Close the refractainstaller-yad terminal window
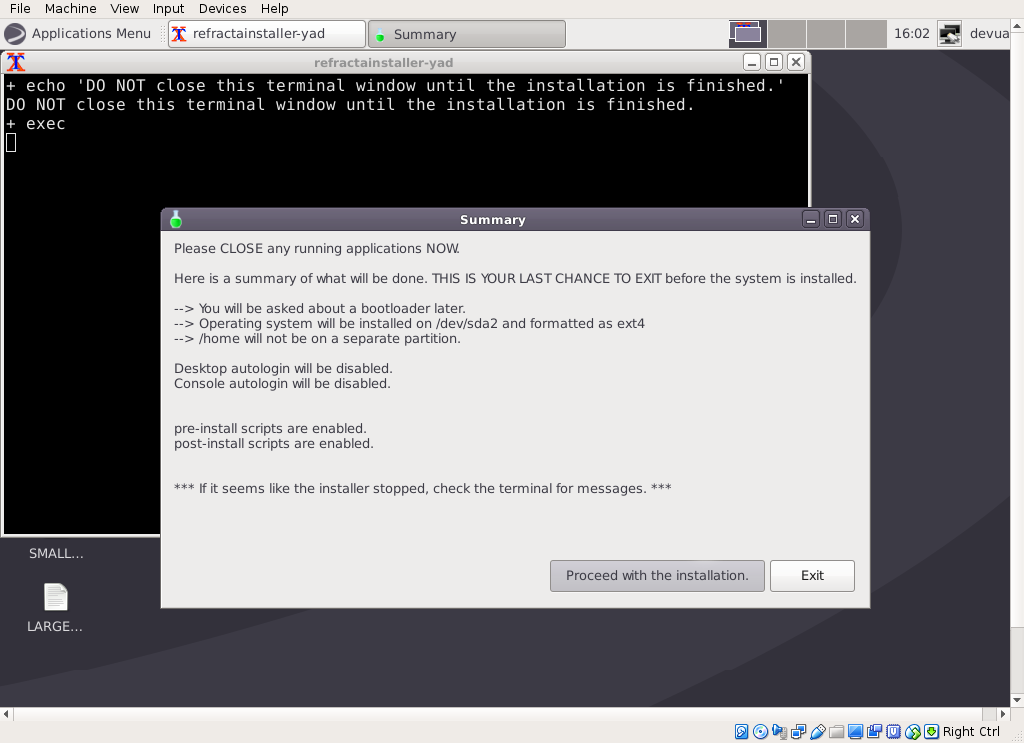The height and width of the screenshot is (743, 1024). click(x=795, y=63)
